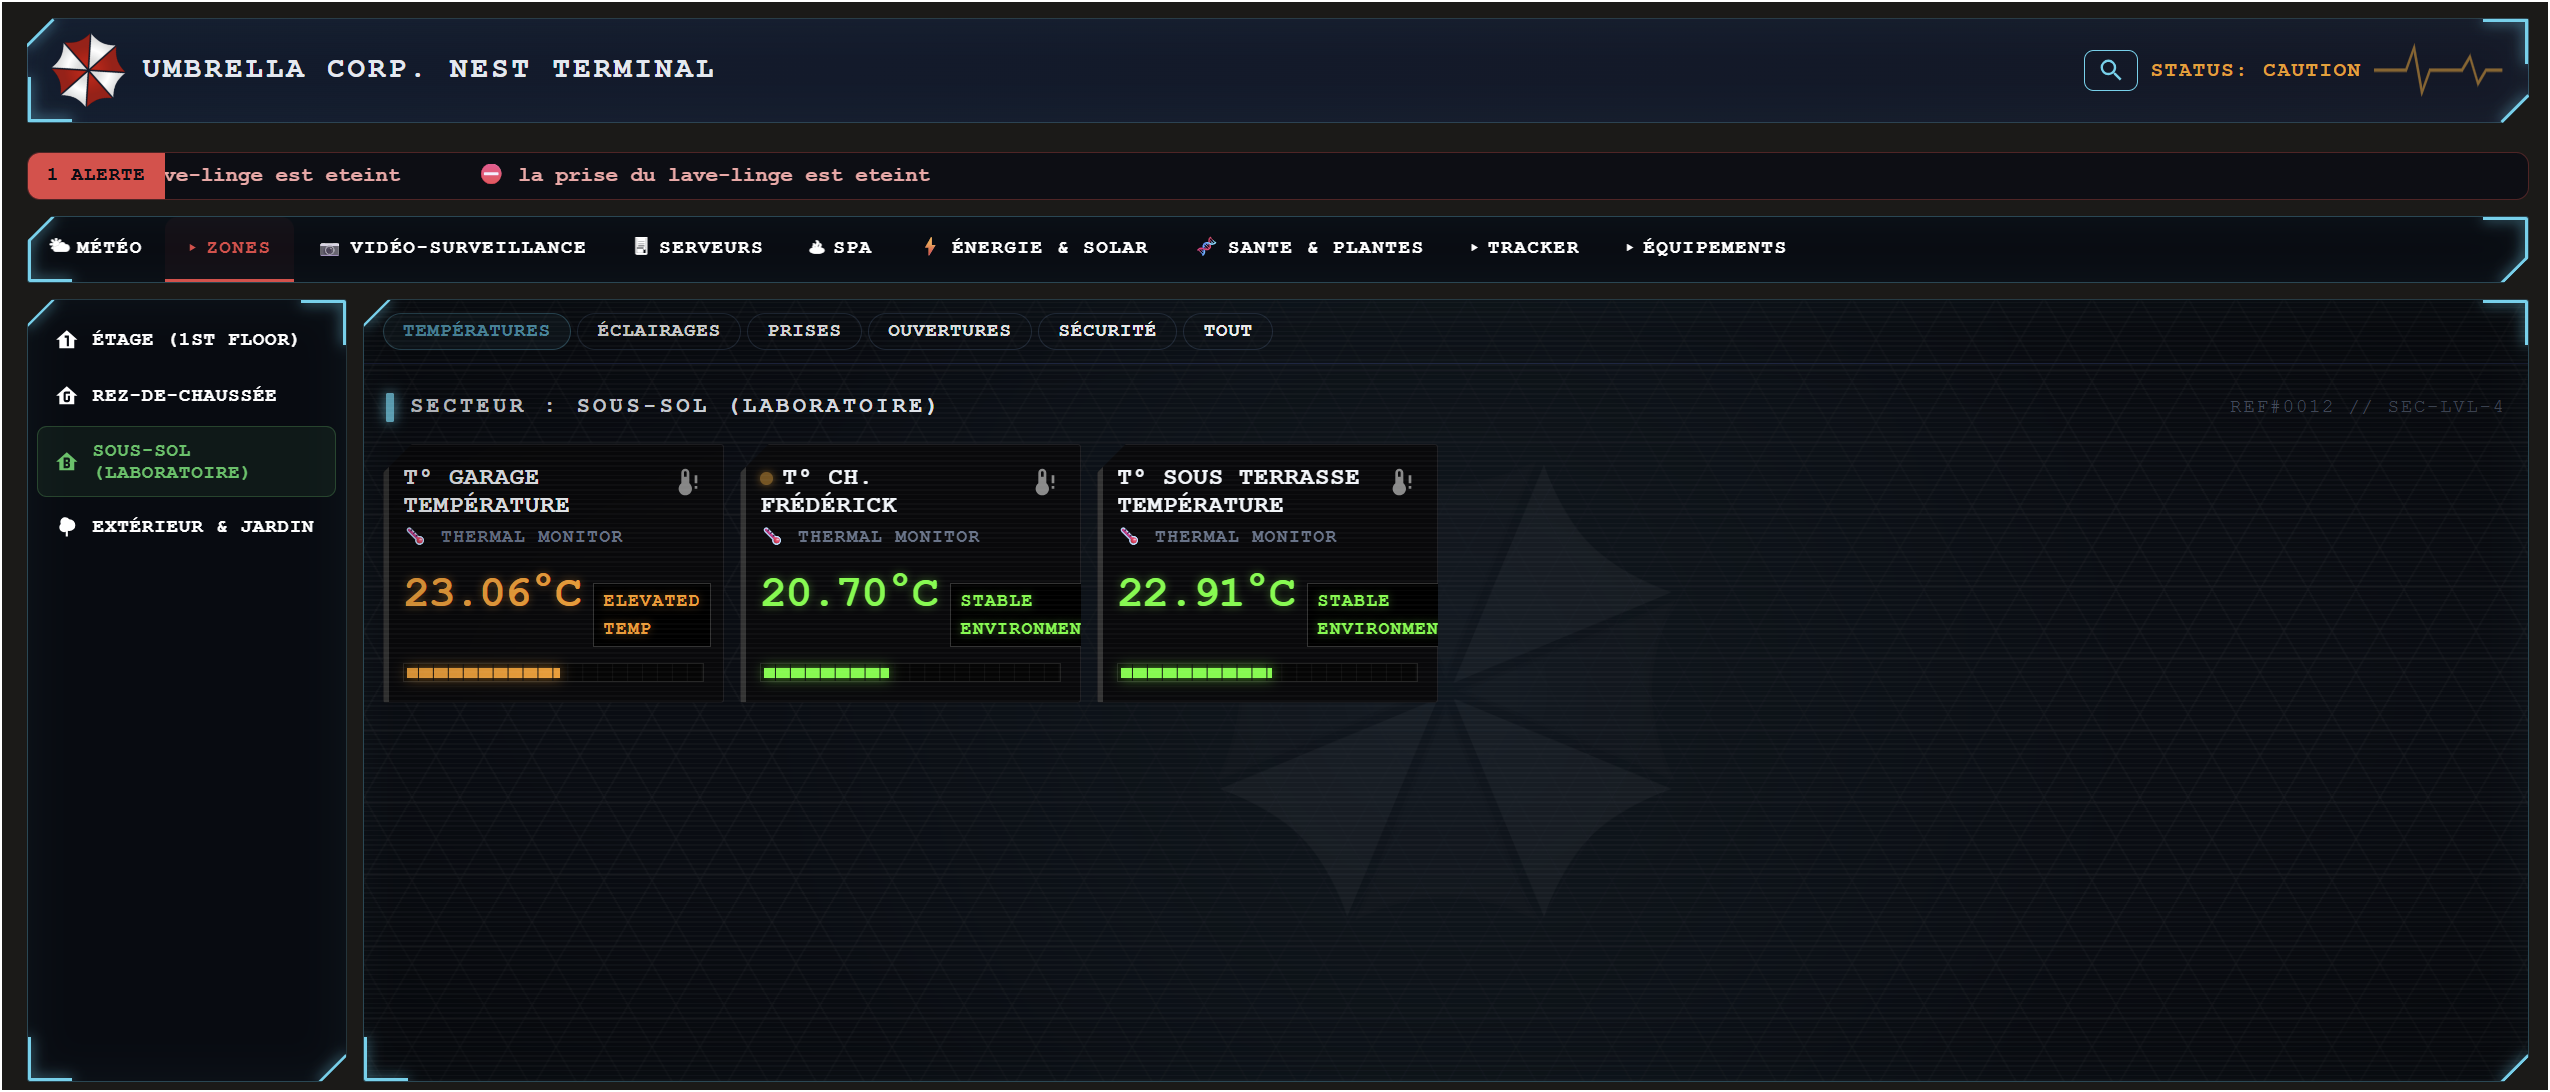Open the T° Garage Température card title

coord(486,491)
